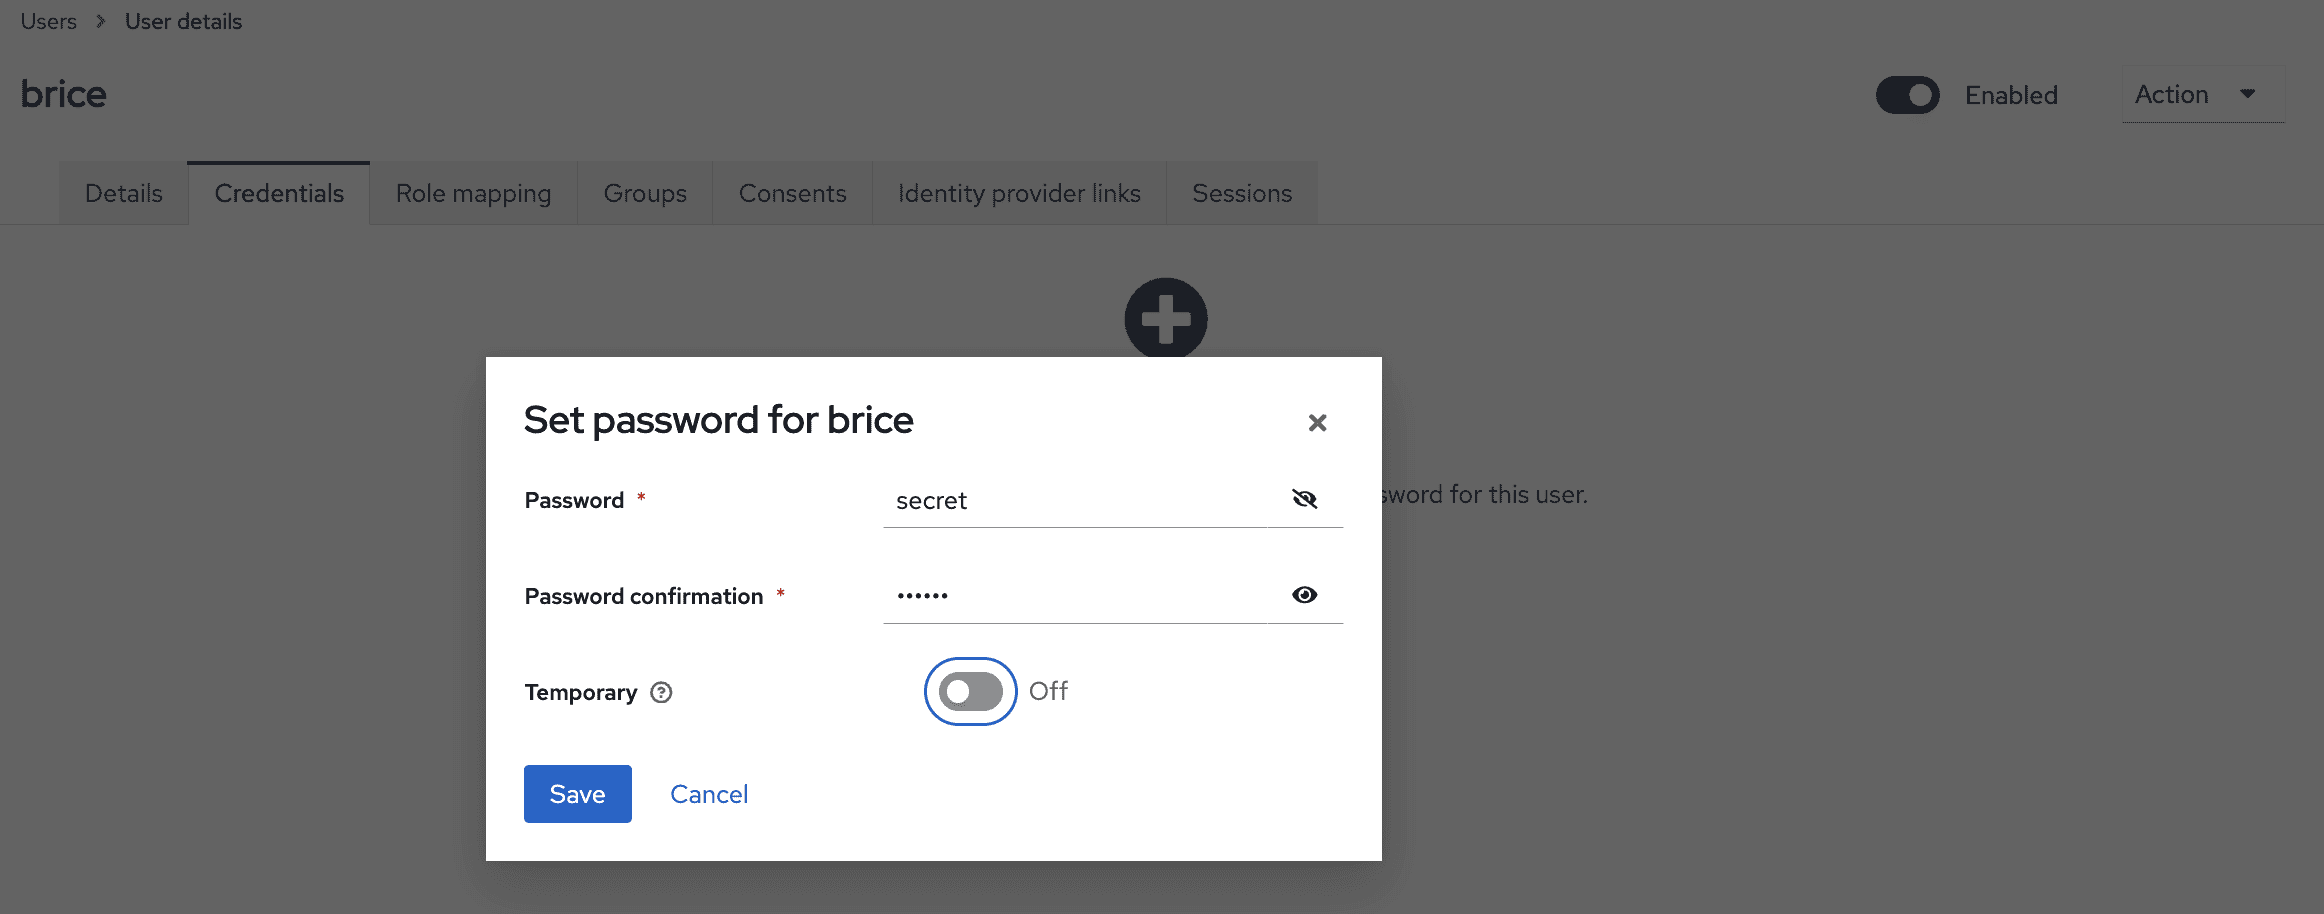Image resolution: width=2324 pixels, height=914 pixels.
Task: Click the breadcrumb chevron separator
Action: tap(101, 21)
